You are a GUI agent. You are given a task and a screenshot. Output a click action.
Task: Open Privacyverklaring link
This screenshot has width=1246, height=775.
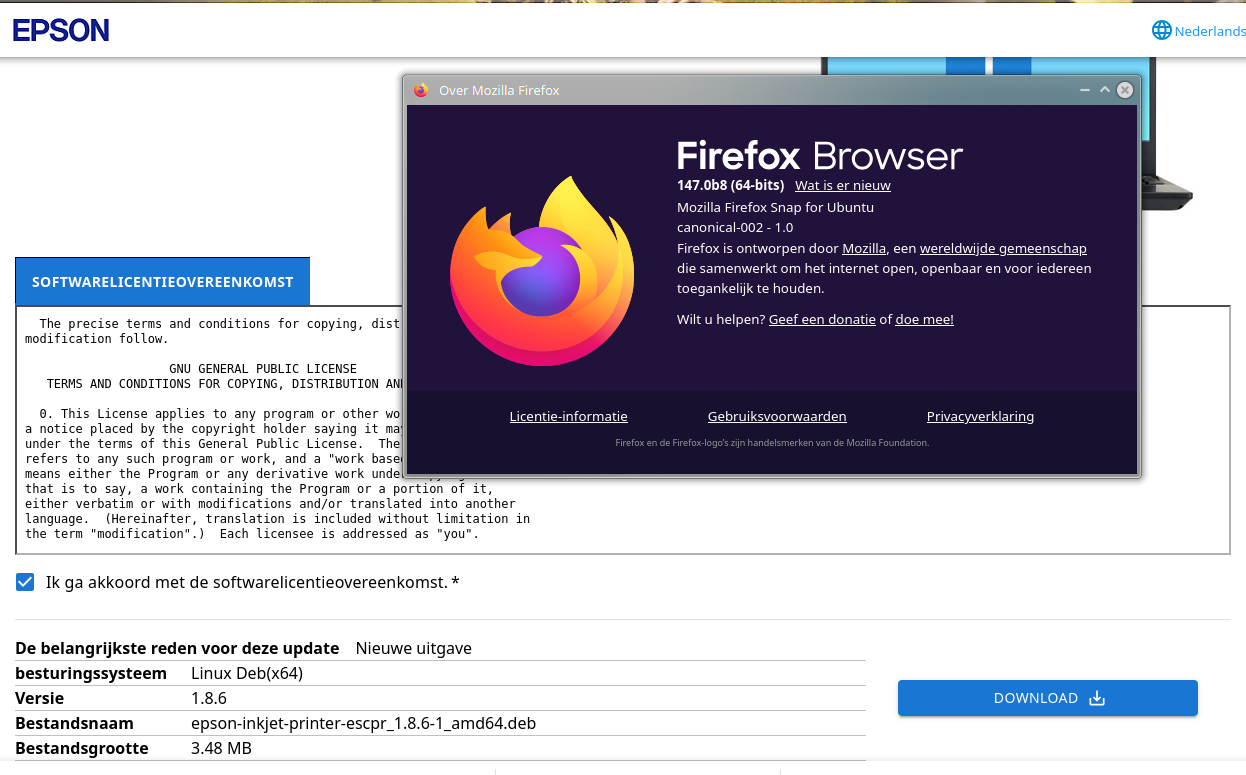(x=980, y=416)
